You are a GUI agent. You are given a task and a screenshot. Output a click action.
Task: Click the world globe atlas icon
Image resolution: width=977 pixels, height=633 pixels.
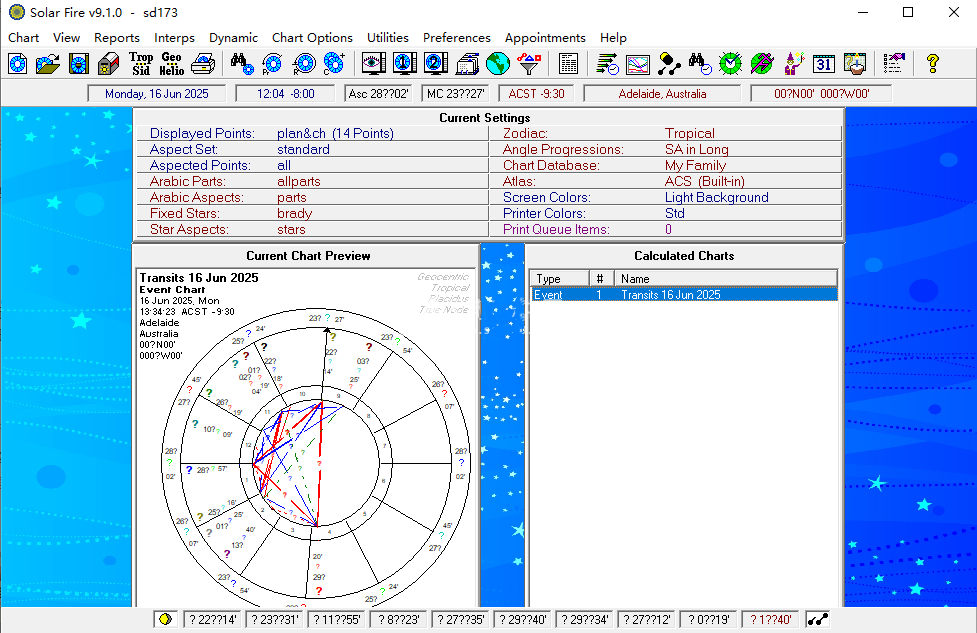(498, 64)
